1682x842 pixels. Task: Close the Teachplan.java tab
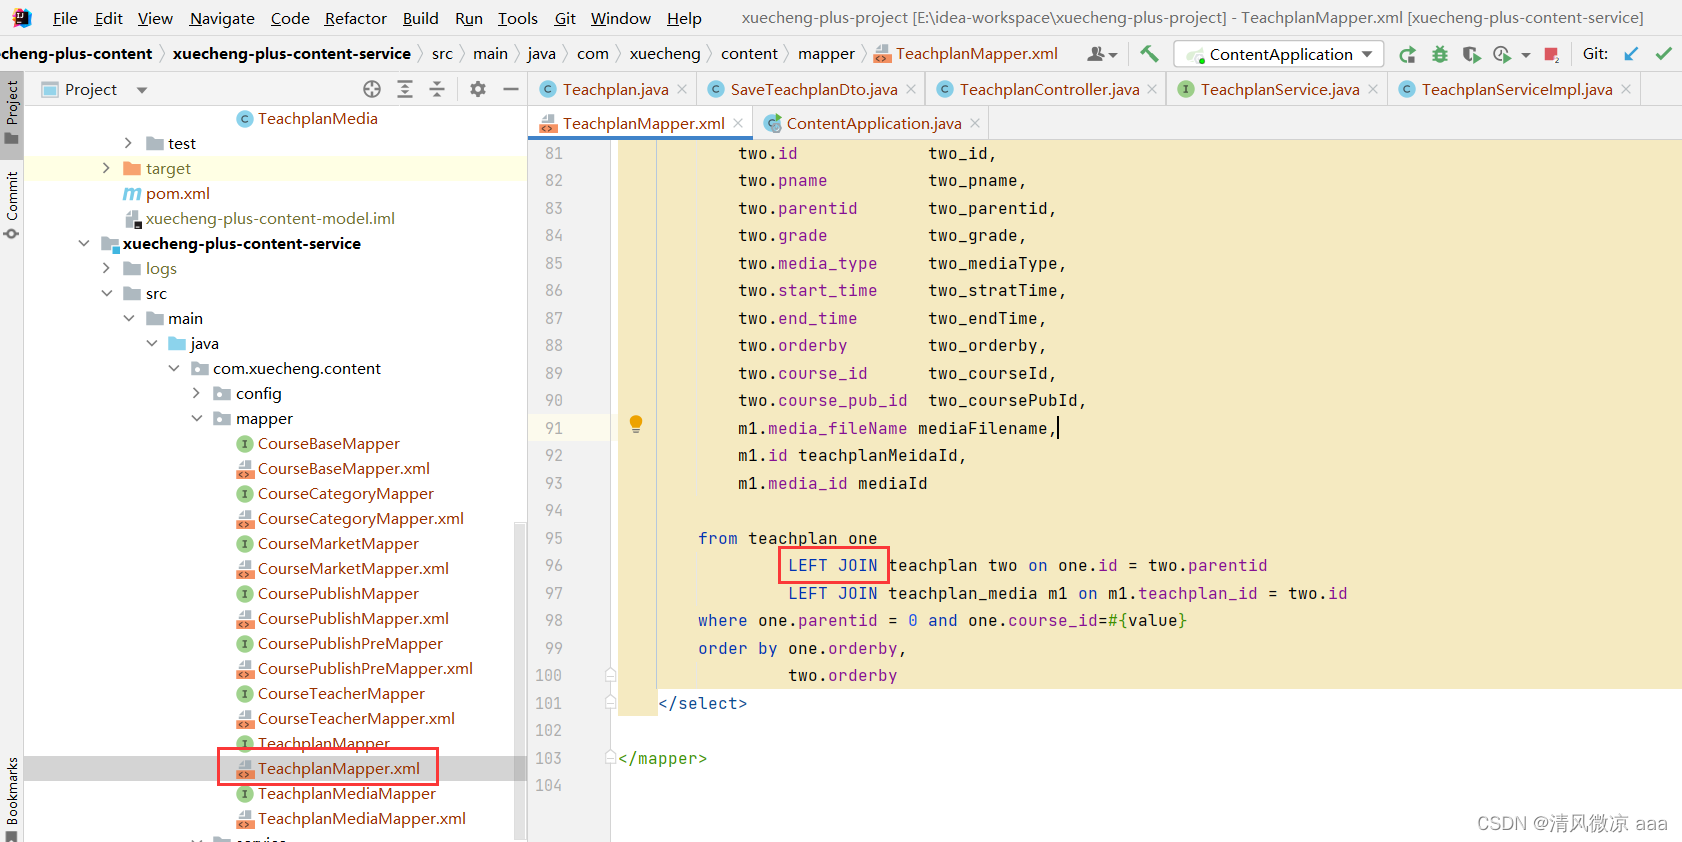[x=682, y=89]
